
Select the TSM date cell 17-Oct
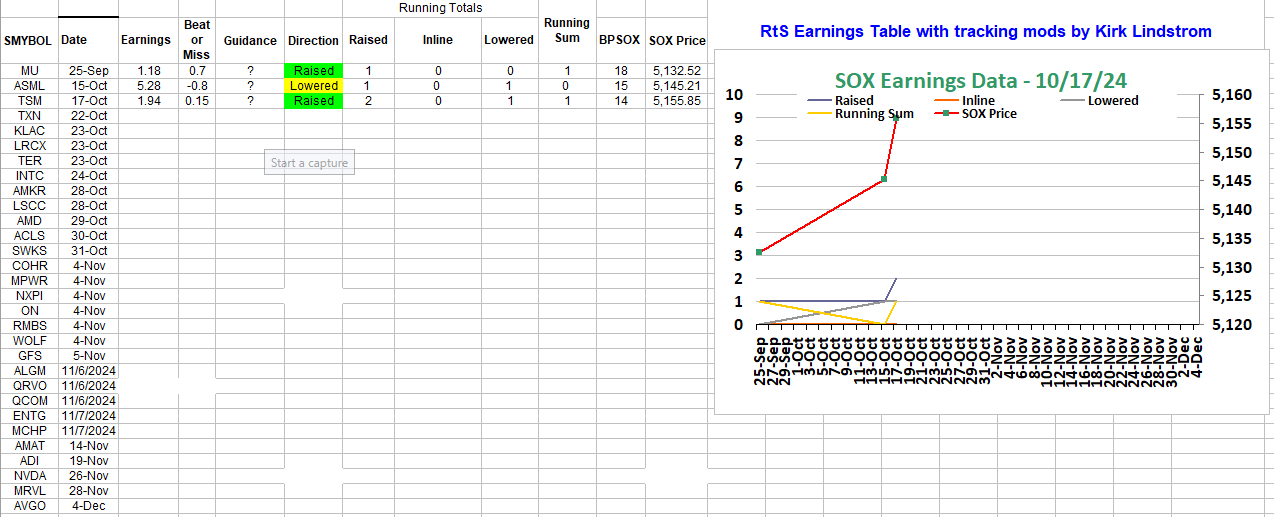tap(89, 101)
